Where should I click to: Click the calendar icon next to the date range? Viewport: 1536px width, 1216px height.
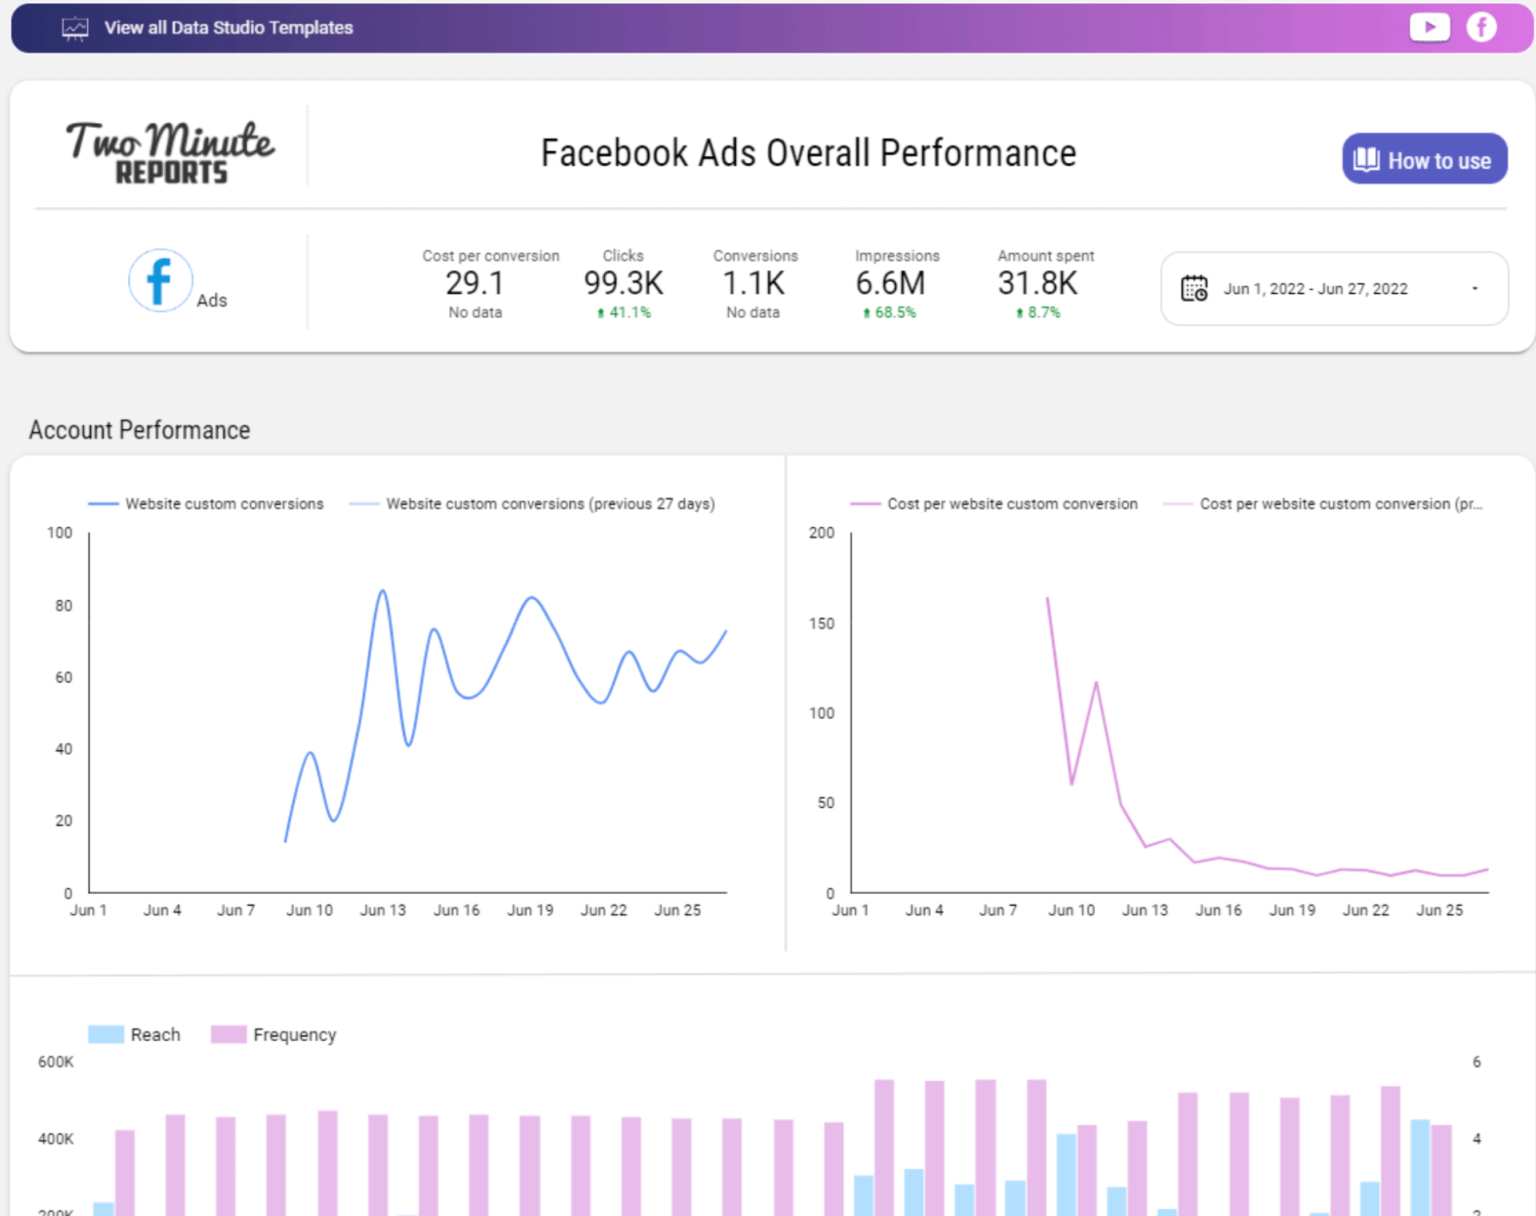coord(1194,289)
